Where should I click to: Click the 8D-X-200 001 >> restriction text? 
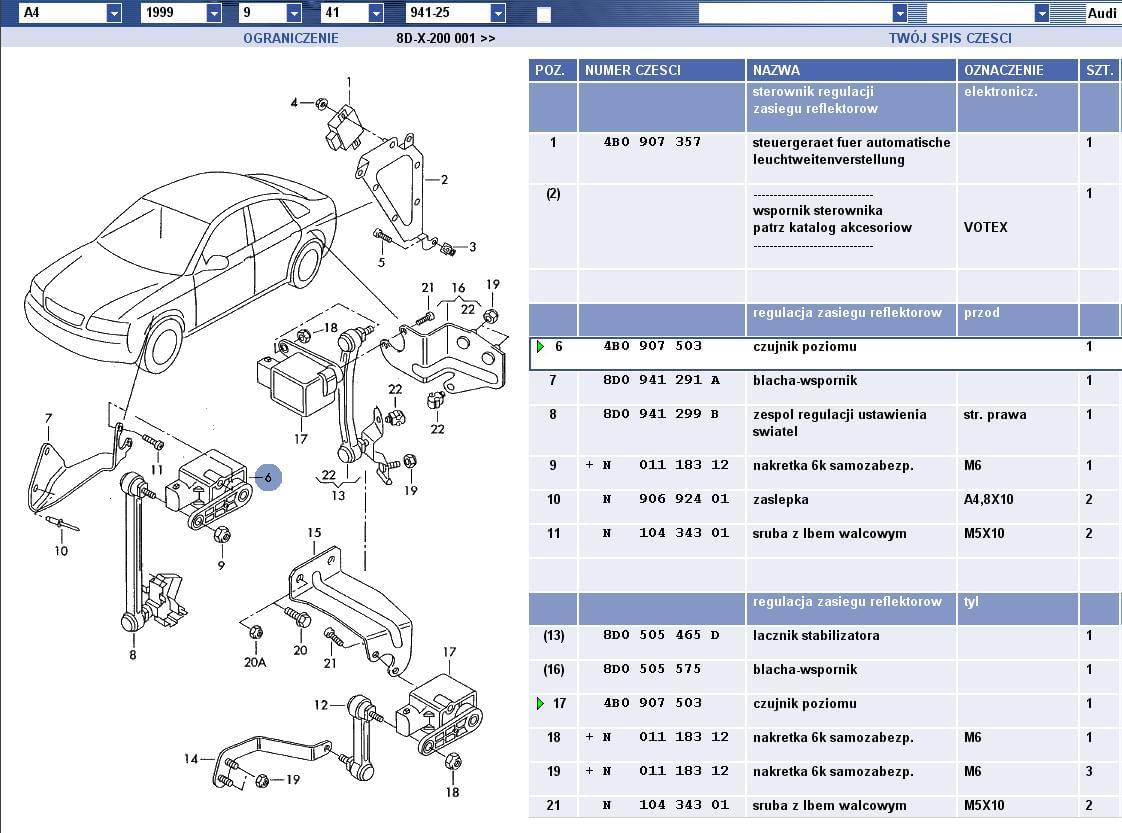click(x=446, y=38)
